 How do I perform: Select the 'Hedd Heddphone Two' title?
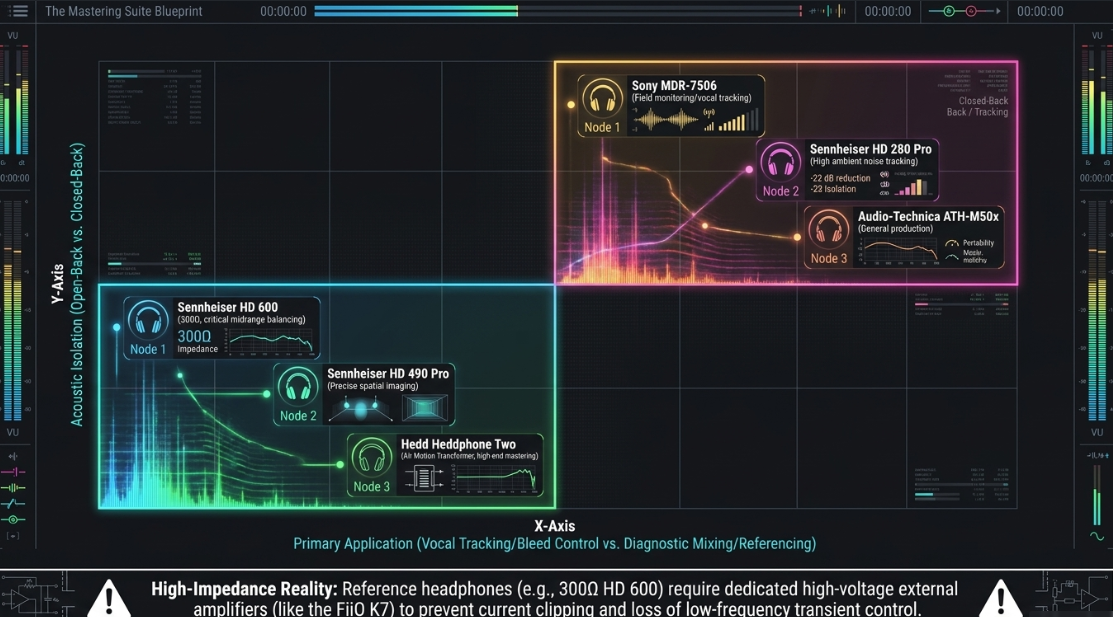[459, 444]
